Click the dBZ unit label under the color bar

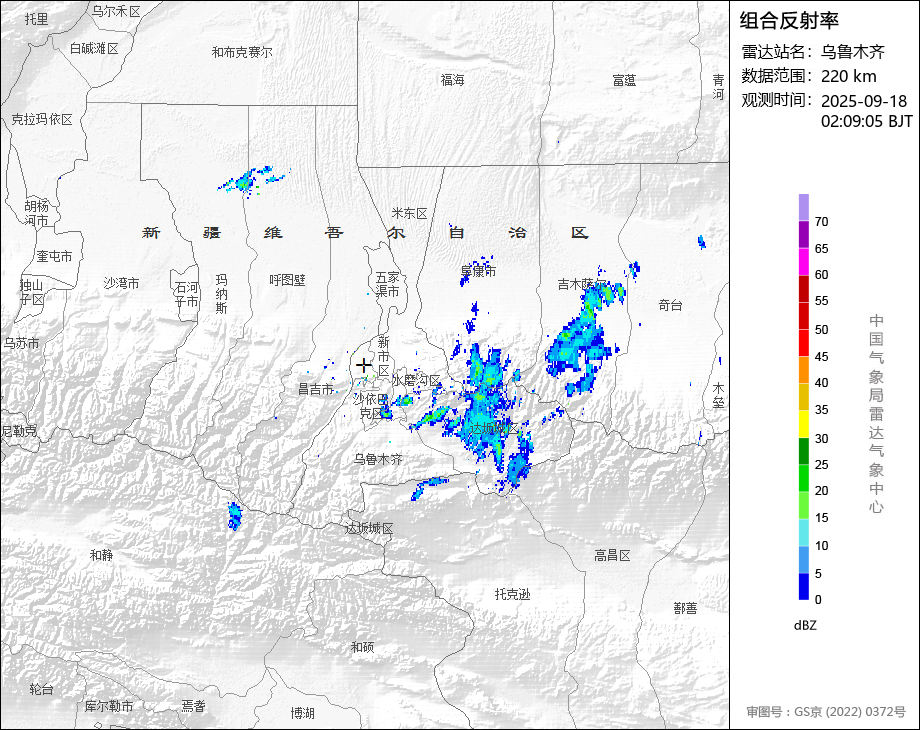[x=805, y=625]
